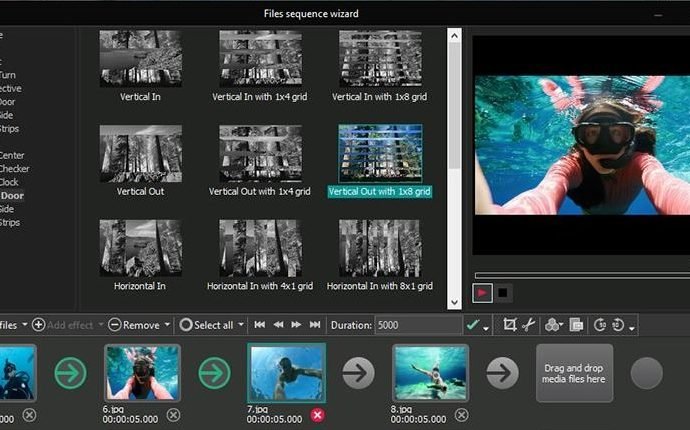Click the copy overlay pages icon
This screenshot has height=430, width=690.
click(576, 325)
